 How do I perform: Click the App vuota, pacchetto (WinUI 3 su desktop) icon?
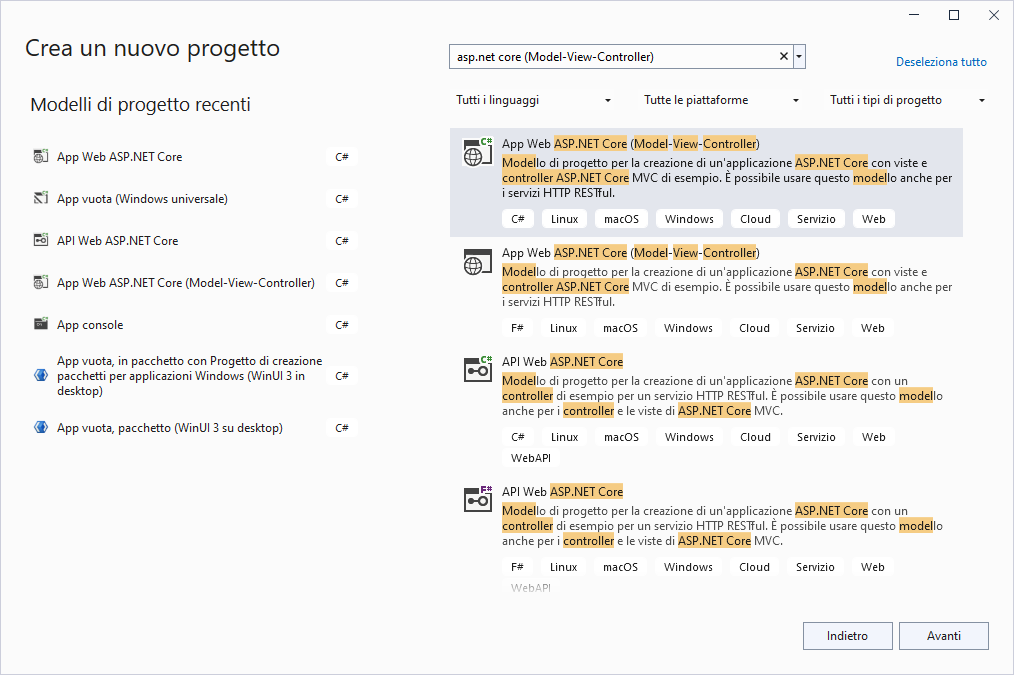pos(41,427)
